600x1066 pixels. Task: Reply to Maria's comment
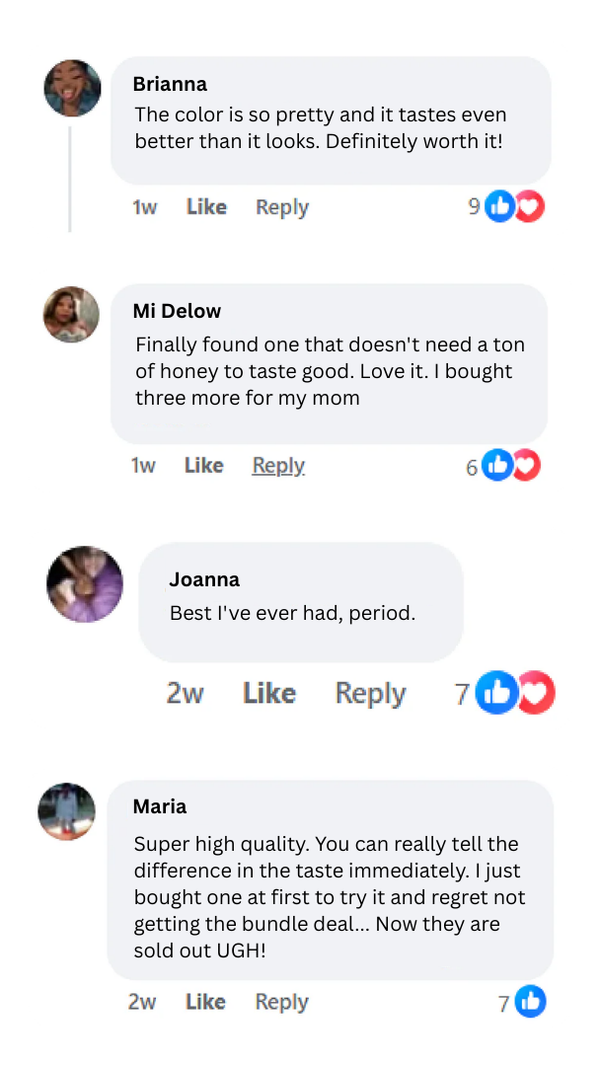[281, 1001]
